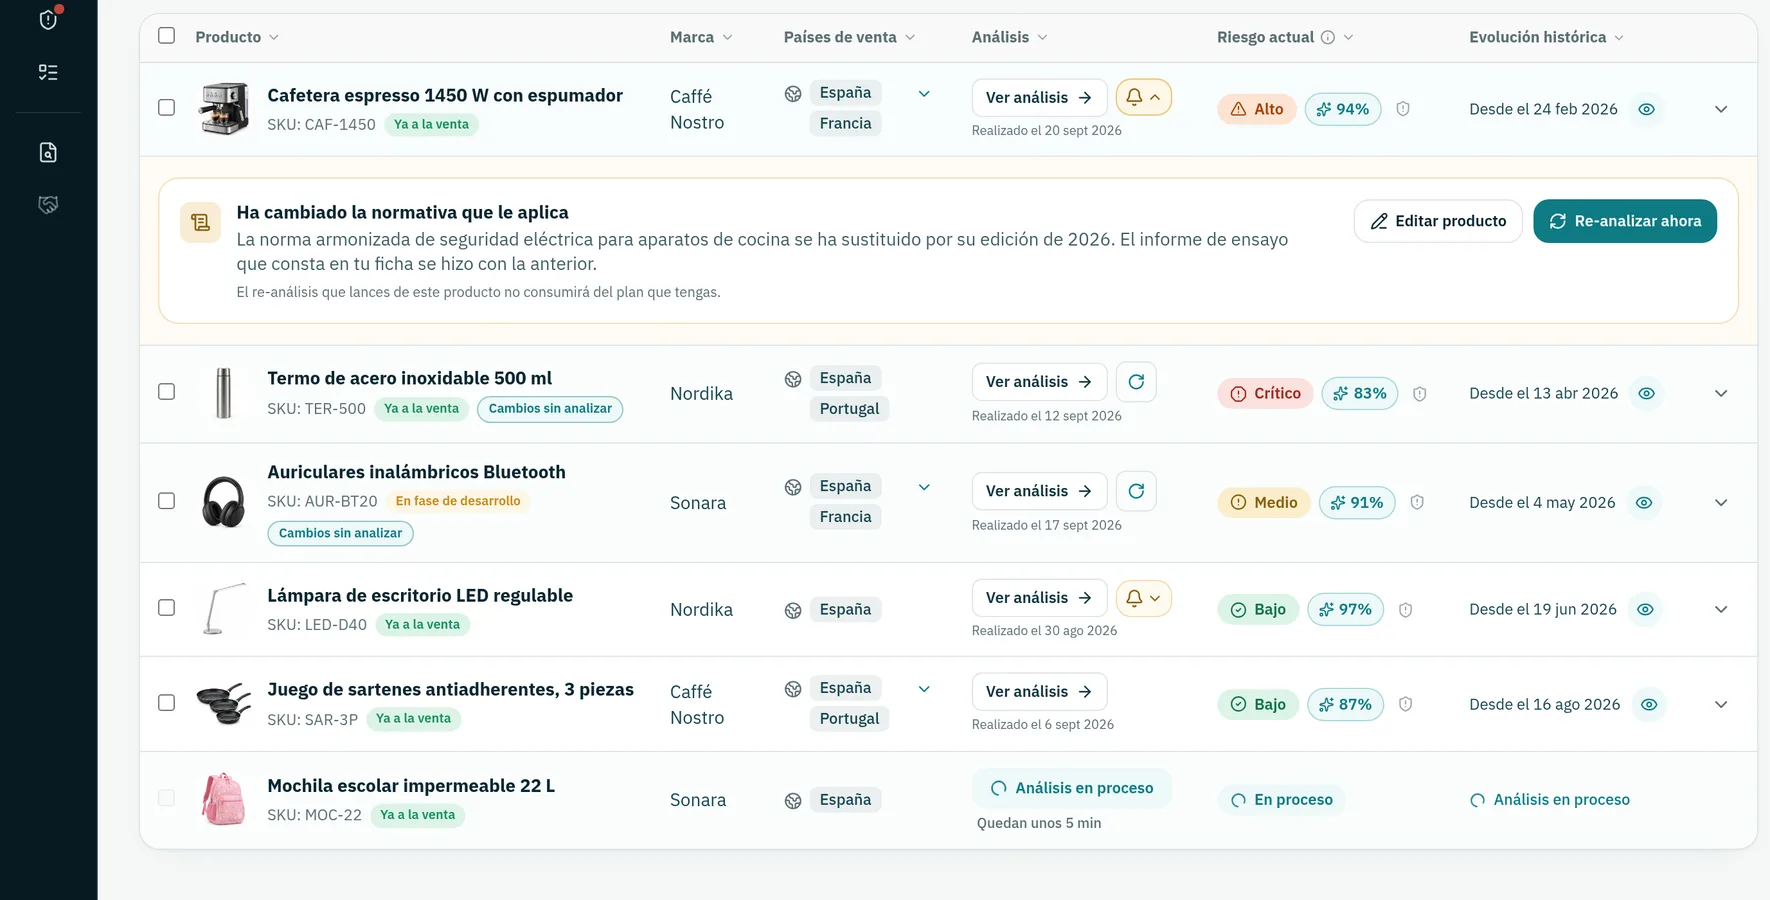The image size is (1770, 900).
Task: Click Re-analizar ahora button
Action: click(1625, 221)
